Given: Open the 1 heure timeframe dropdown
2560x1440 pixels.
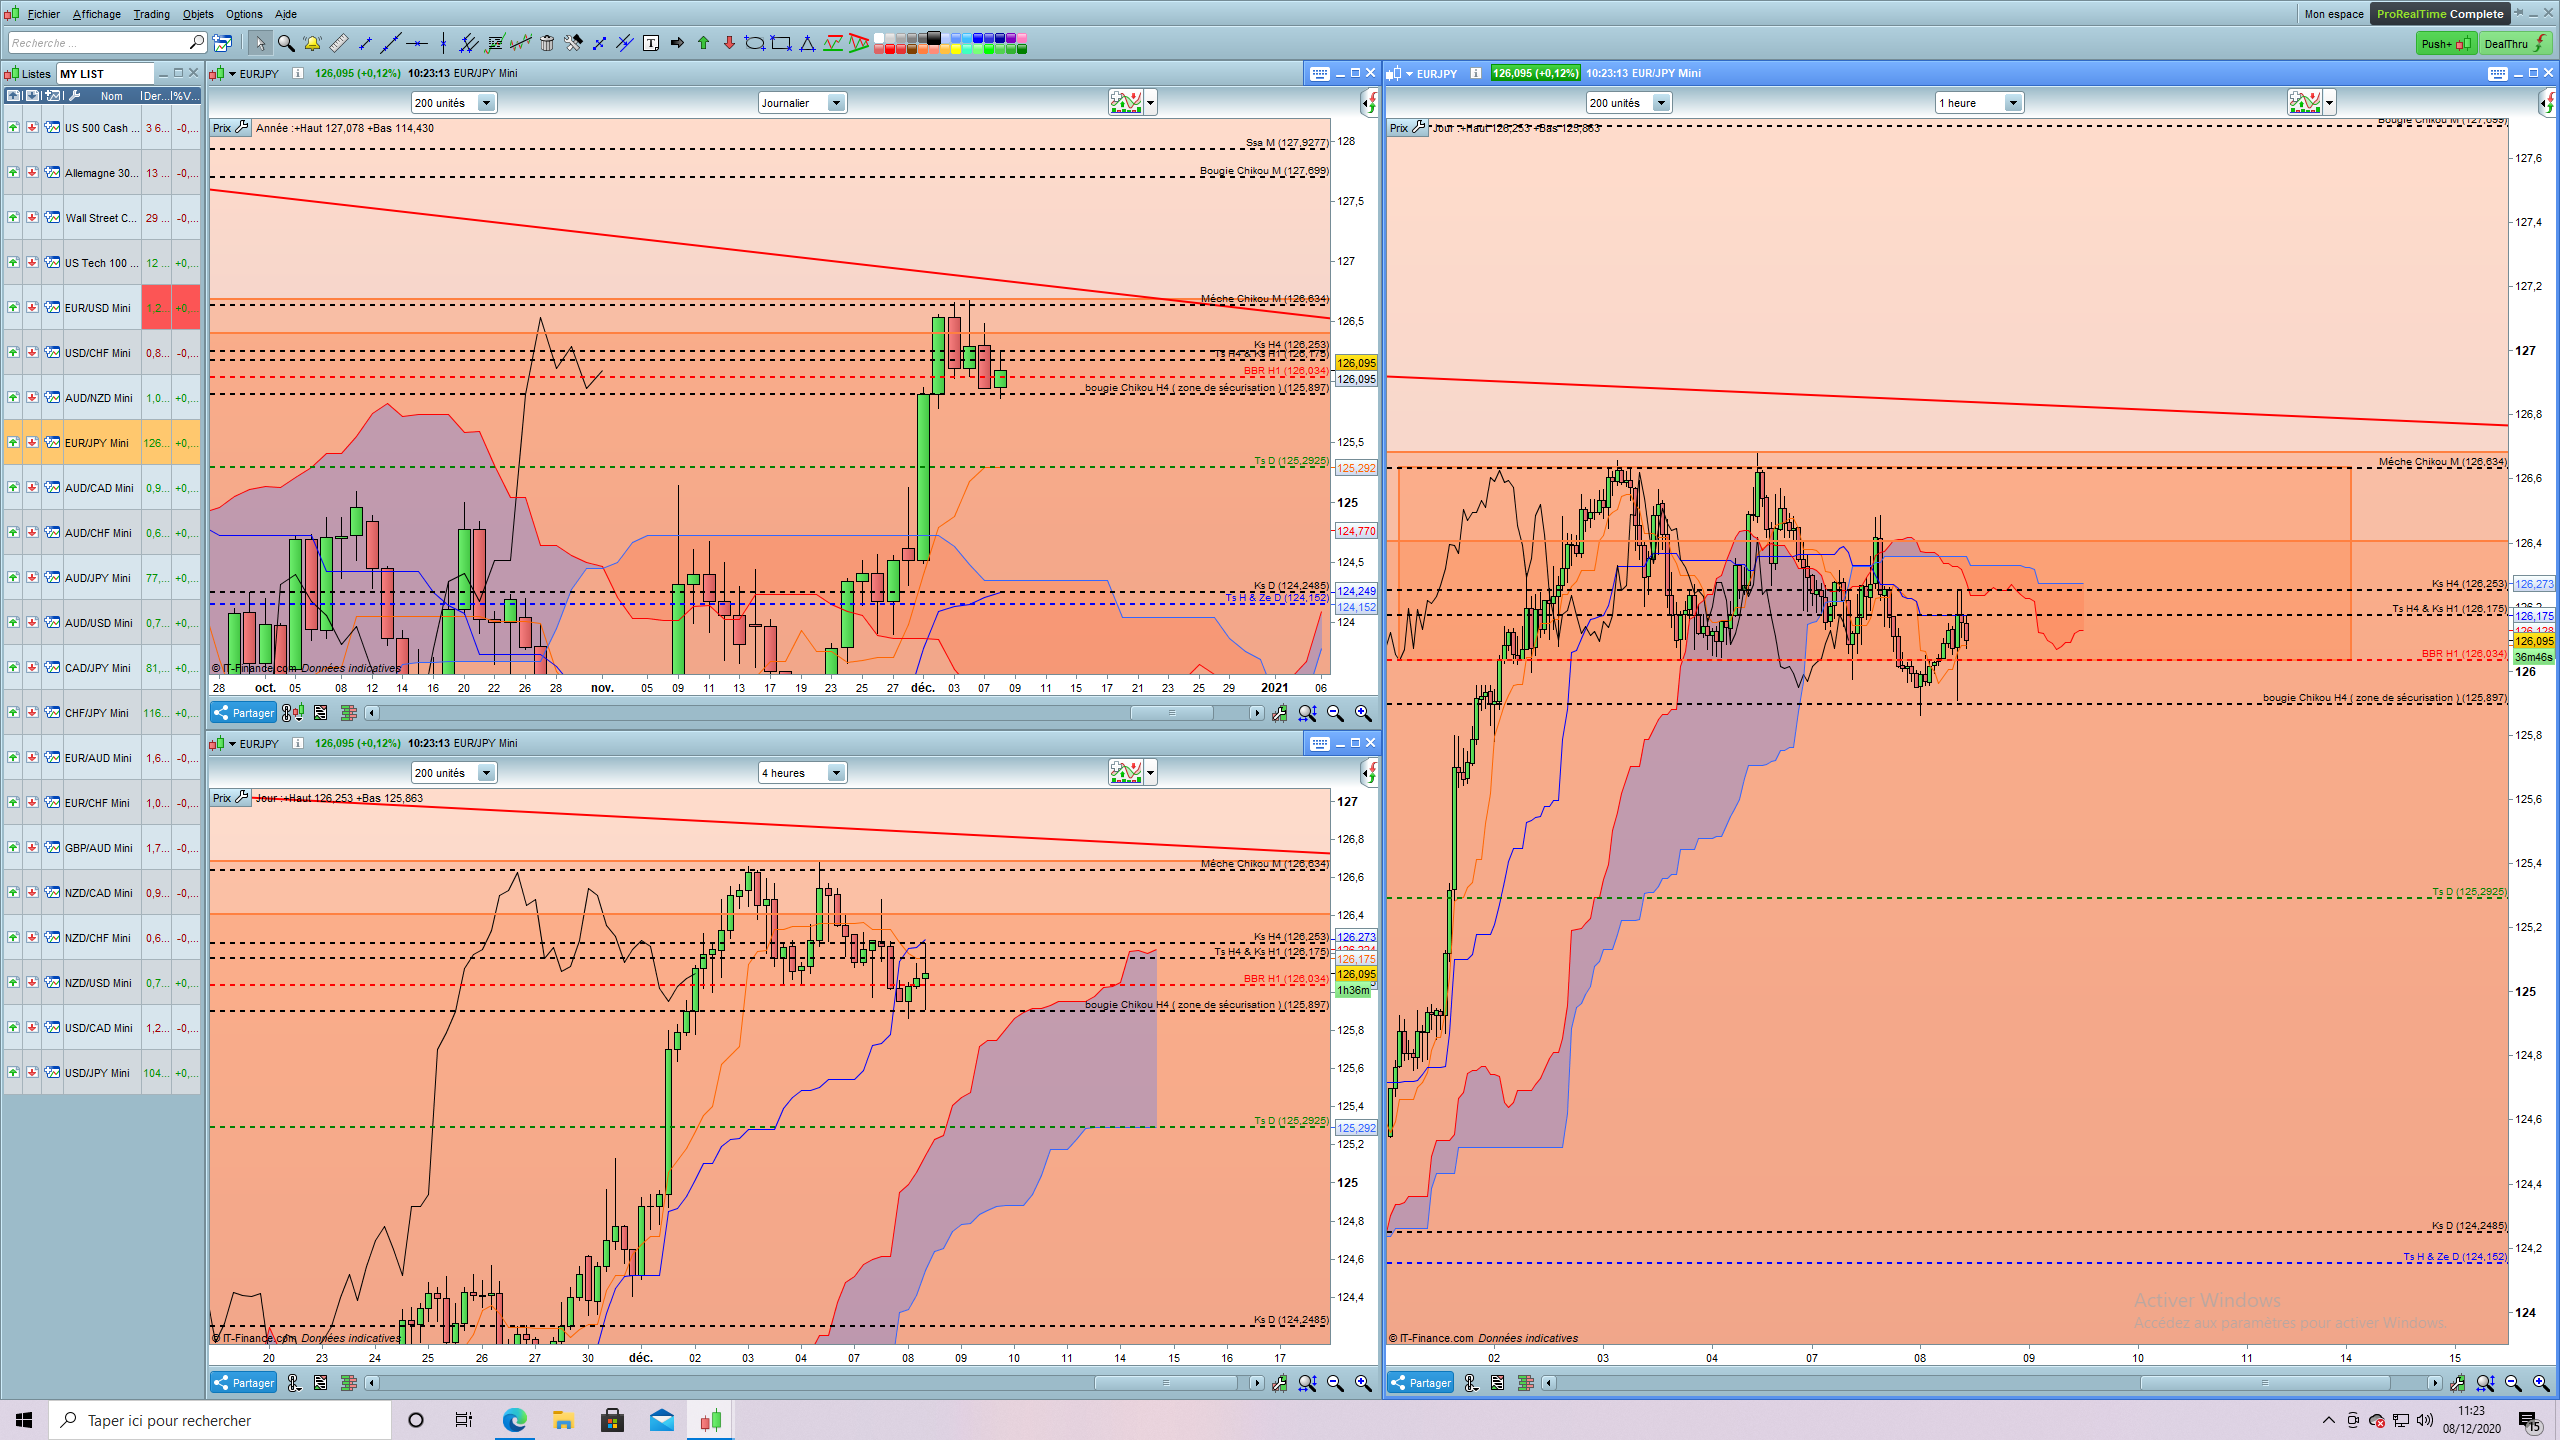Looking at the screenshot, I should (x=2013, y=103).
